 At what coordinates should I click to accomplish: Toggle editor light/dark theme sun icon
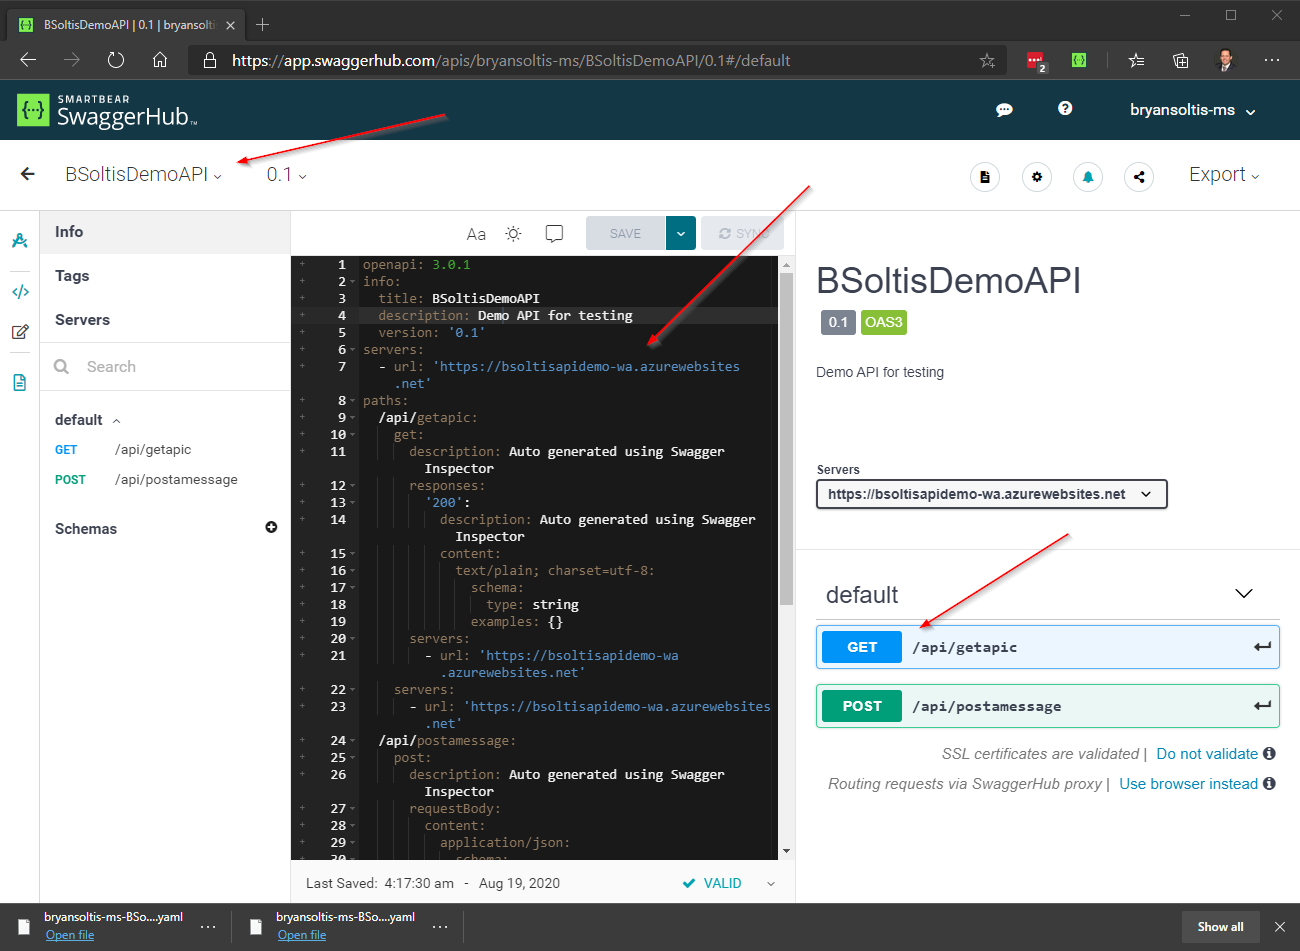(513, 233)
